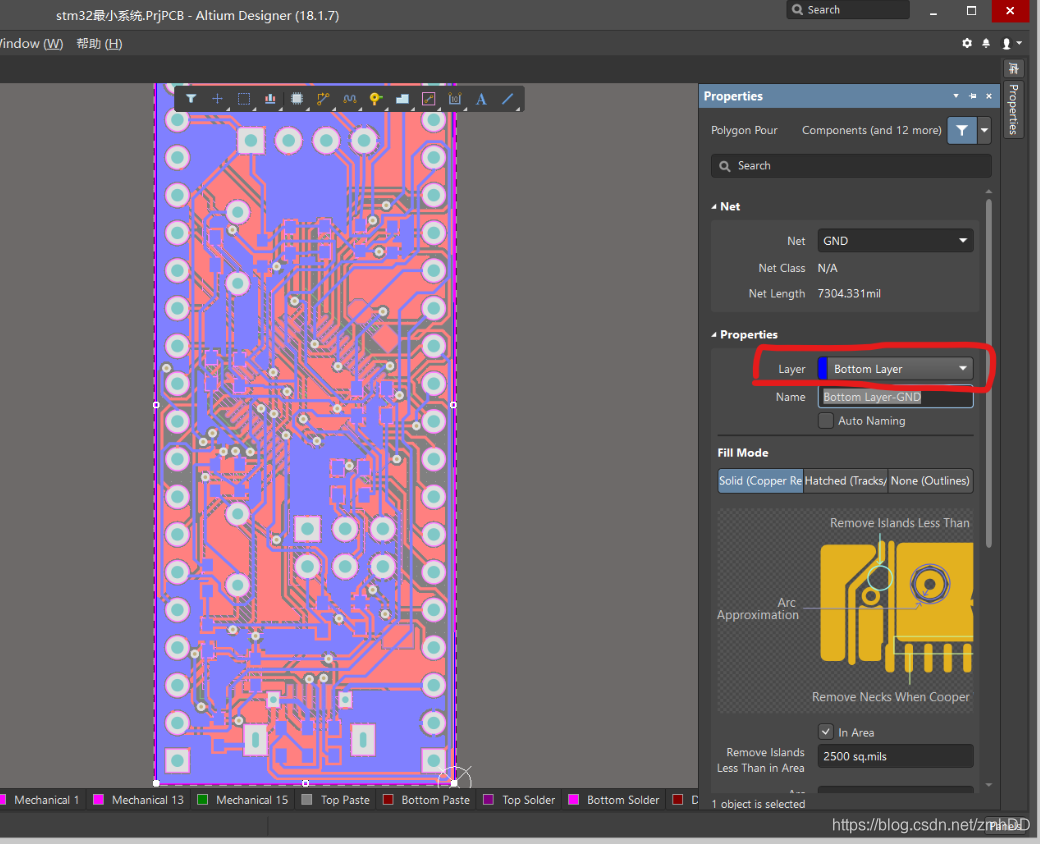Screen dimensions: 1040x844
Task: Select the place component chip icon
Action: click(297, 99)
